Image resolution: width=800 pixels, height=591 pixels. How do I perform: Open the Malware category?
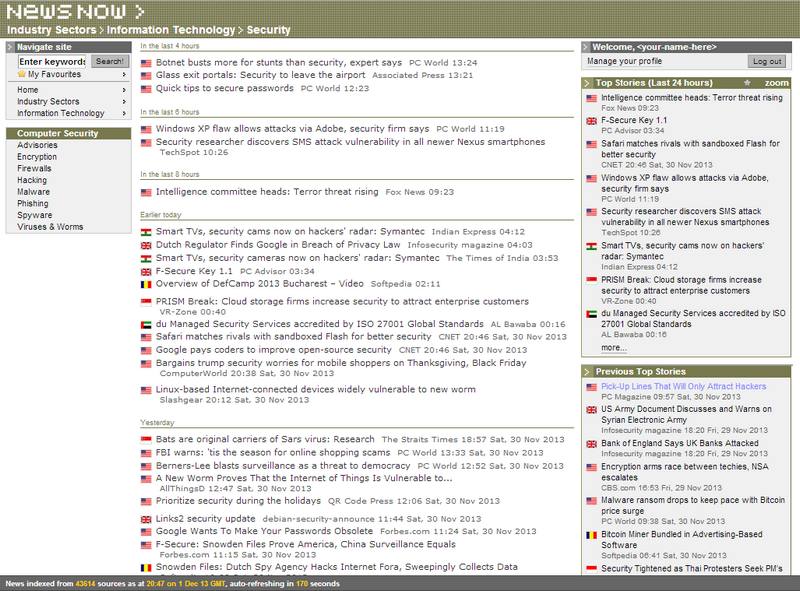click(33, 192)
